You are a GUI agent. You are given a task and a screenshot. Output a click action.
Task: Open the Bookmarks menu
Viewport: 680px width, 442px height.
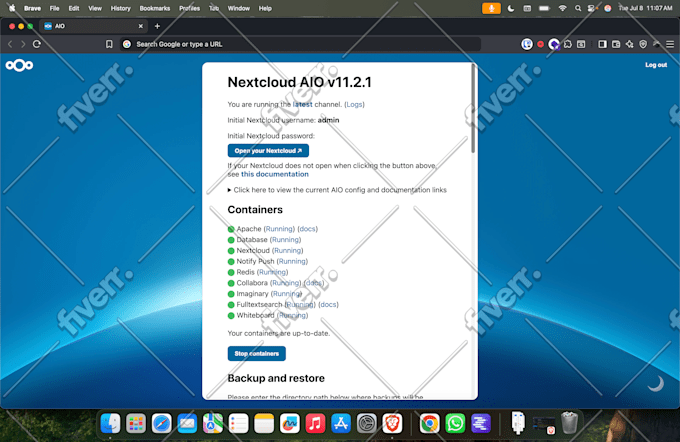[155, 8]
